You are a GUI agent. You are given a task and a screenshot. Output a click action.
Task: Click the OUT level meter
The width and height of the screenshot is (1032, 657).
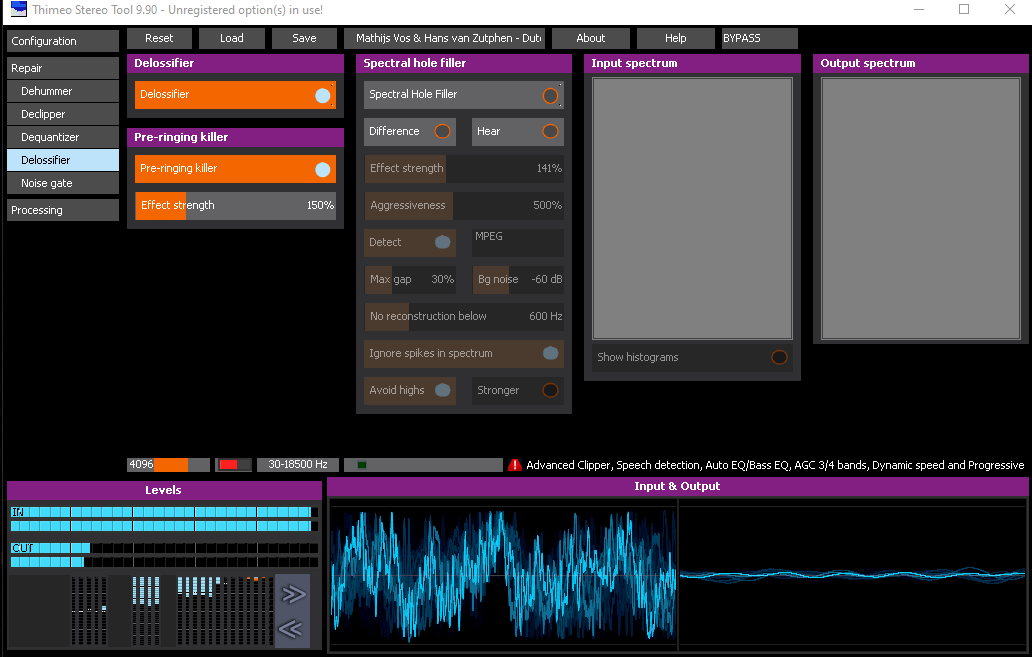165,555
